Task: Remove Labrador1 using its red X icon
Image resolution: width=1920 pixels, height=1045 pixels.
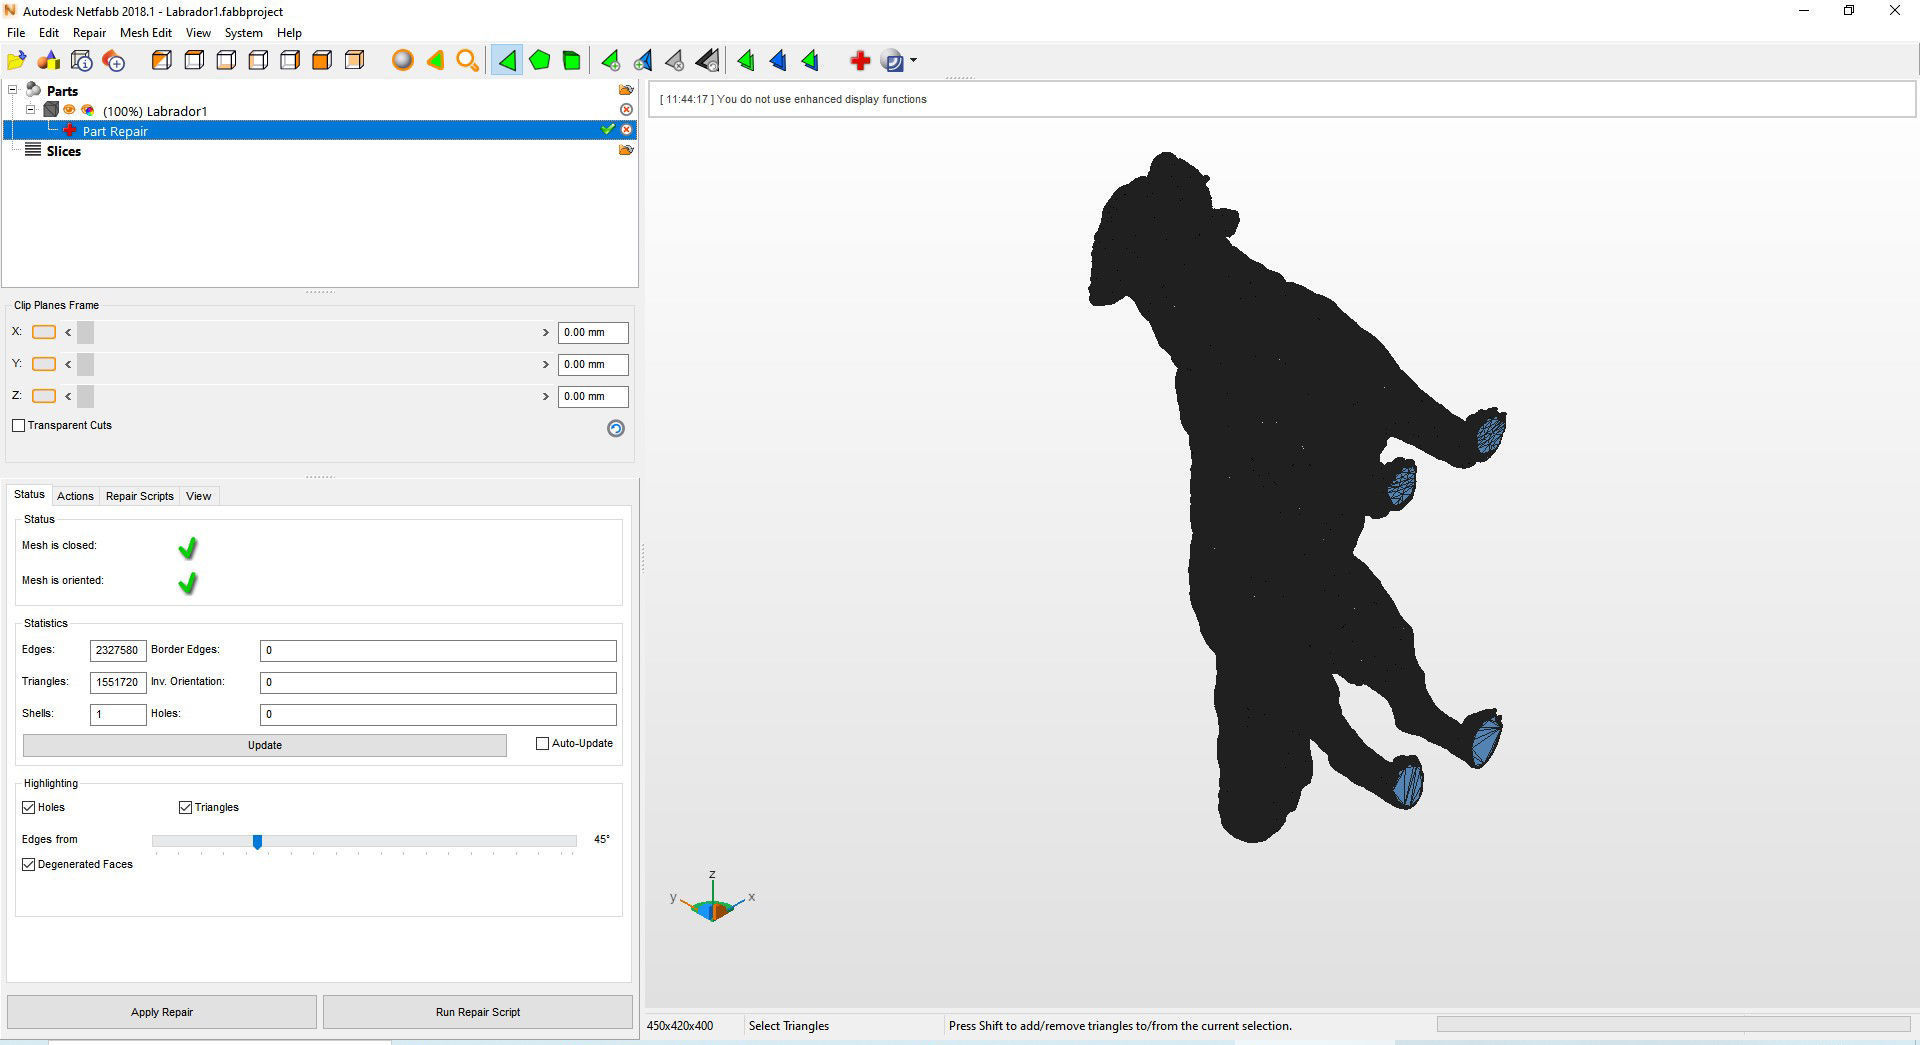Action: click(627, 109)
